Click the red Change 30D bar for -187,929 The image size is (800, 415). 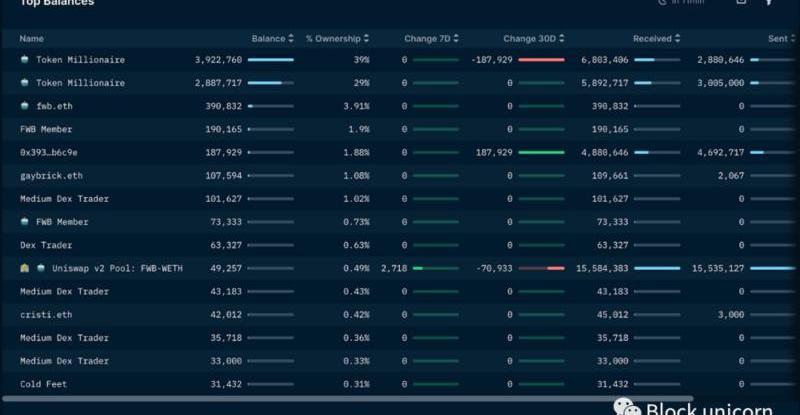(x=541, y=60)
